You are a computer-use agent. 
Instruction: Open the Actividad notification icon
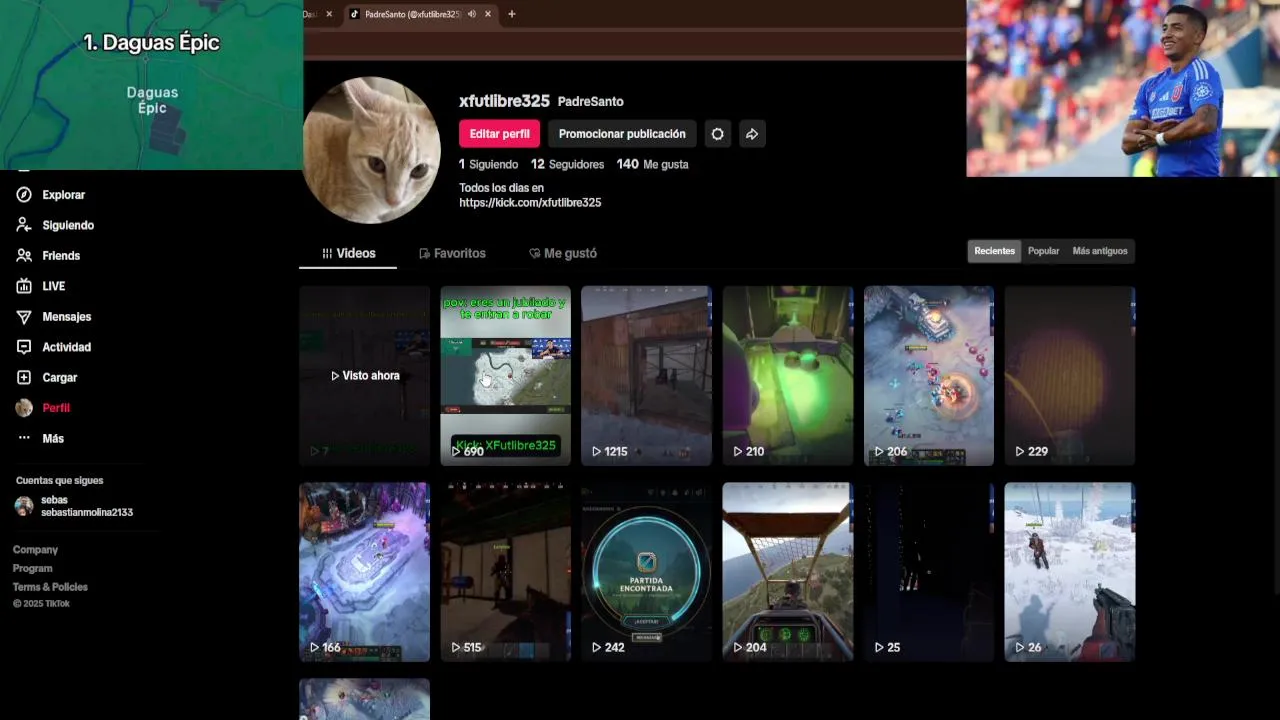coord(24,347)
